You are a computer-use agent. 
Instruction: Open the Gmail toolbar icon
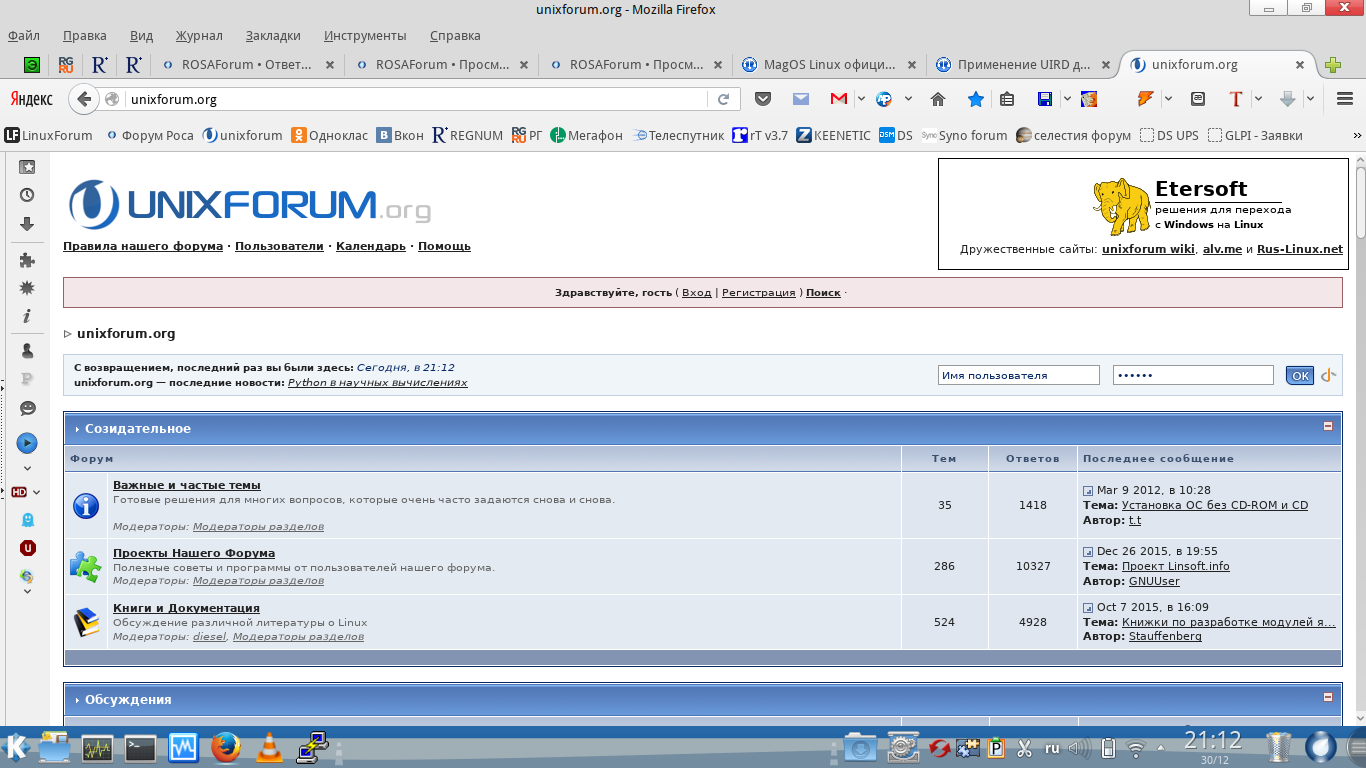pos(839,99)
